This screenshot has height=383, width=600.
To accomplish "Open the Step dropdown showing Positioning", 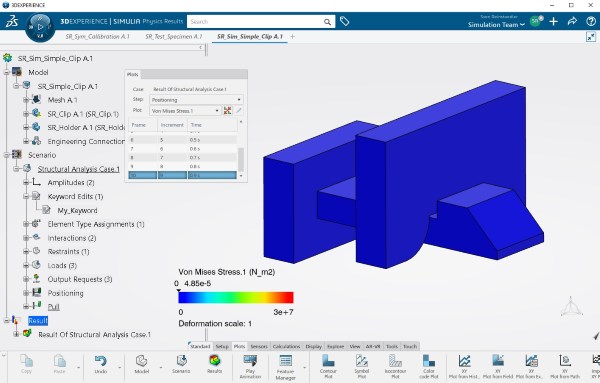I will (196, 99).
